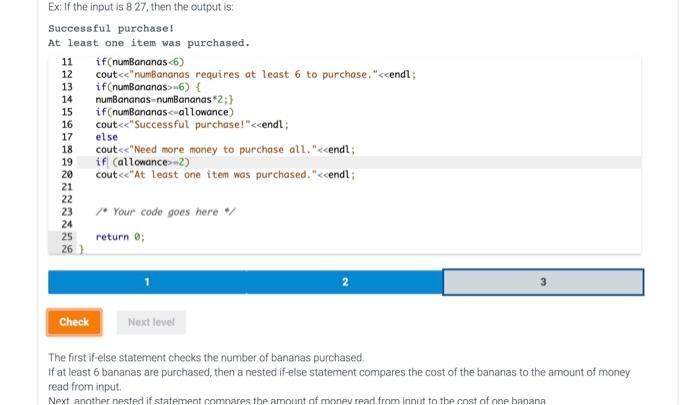Screen dimensions: 700x405
Task: Click line number 25 in the gutter
Action: click(x=67, y=237)
